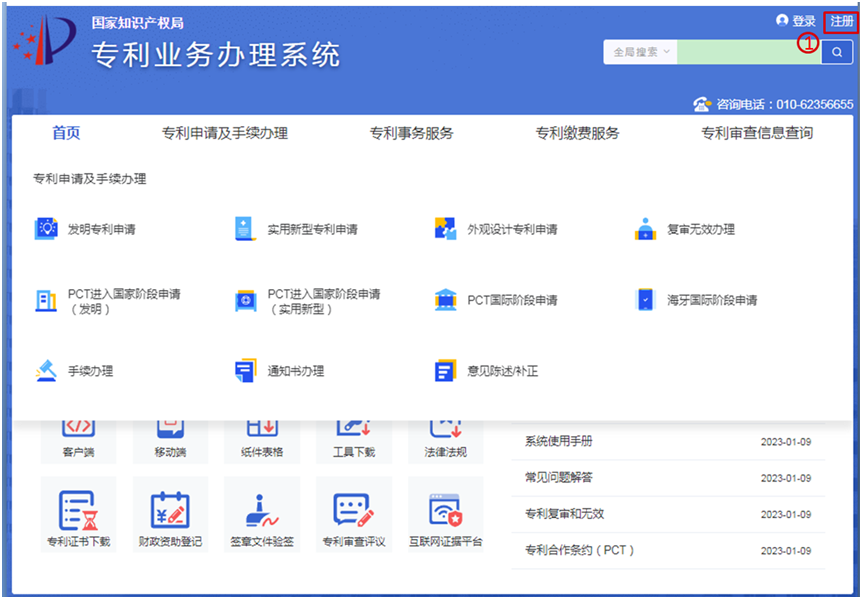This screenshot has height=599, width=862.
Task: Open the 移动端 icon
Action: coord(170,428)
